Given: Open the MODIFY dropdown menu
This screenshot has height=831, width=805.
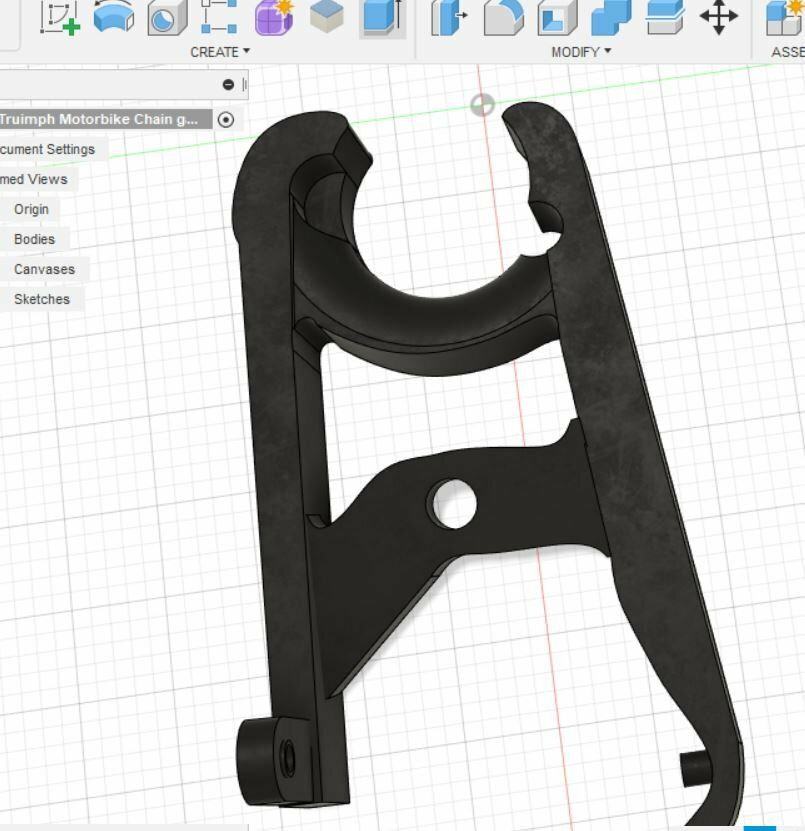Looking at the screenshot, I should coord(578,51).
